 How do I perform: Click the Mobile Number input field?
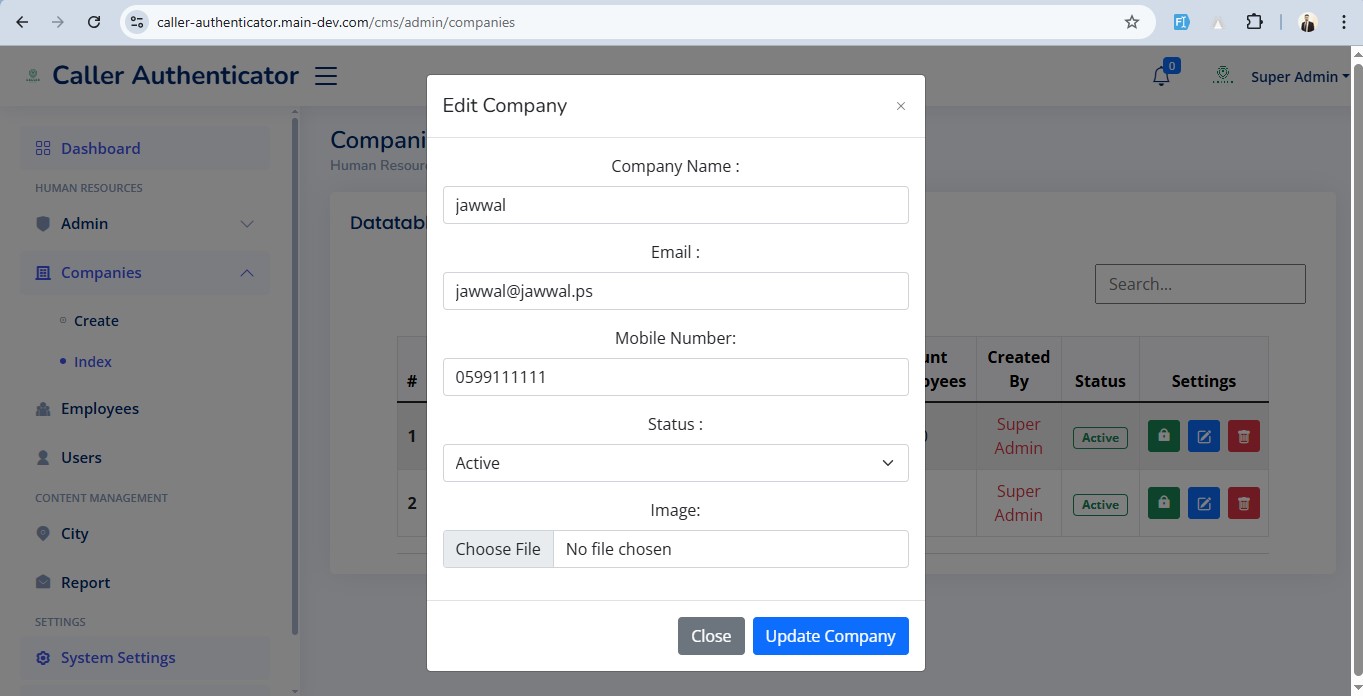[675, 377]
